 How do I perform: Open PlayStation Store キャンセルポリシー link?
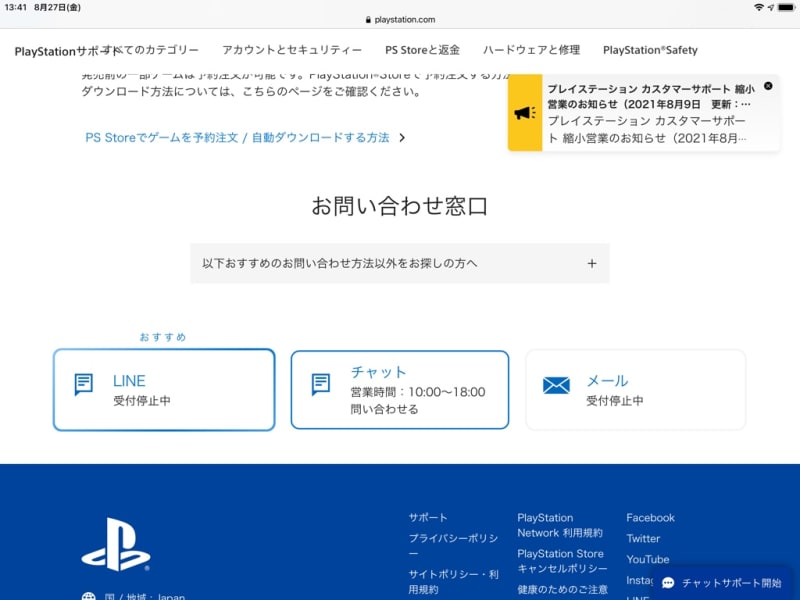point(562,561)
